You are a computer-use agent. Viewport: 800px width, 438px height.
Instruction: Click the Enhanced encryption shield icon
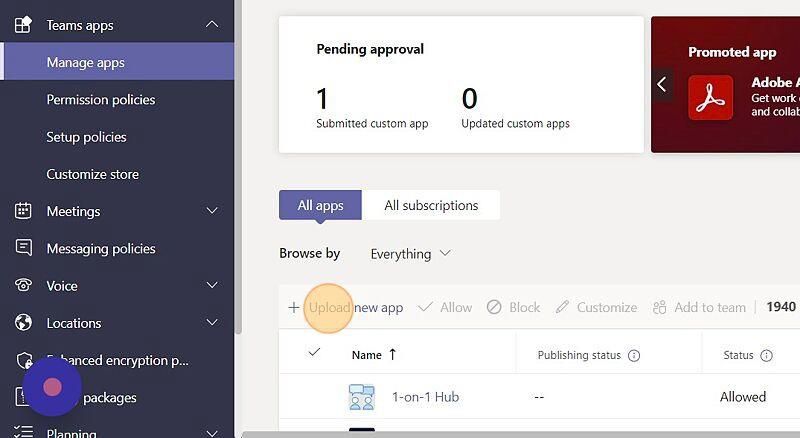point(24,360)
